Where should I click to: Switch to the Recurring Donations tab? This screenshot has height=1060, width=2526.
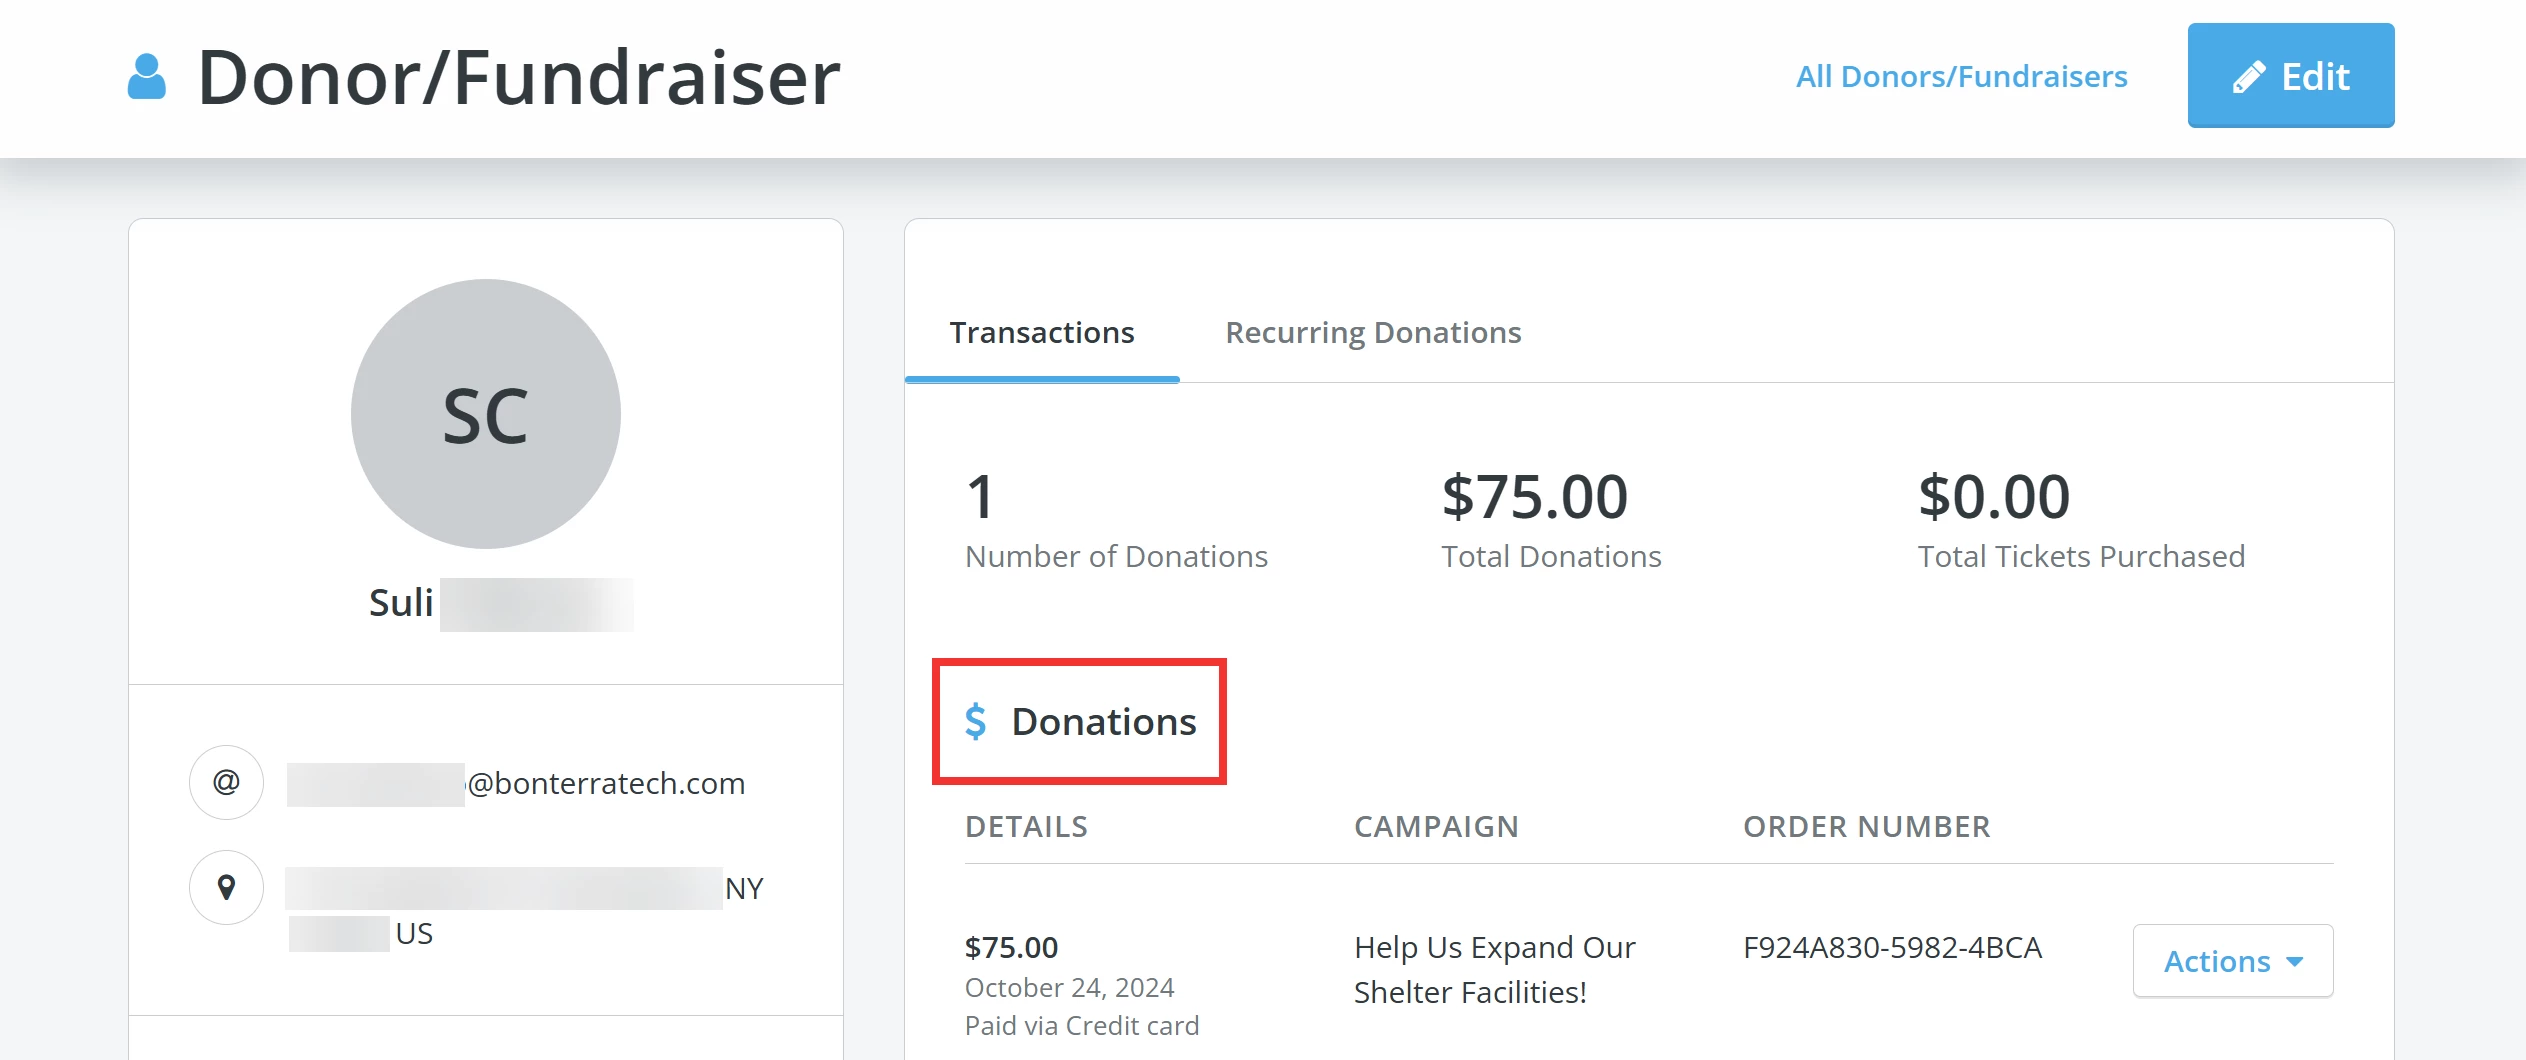pyautogui.click(x=1374, y=332)
